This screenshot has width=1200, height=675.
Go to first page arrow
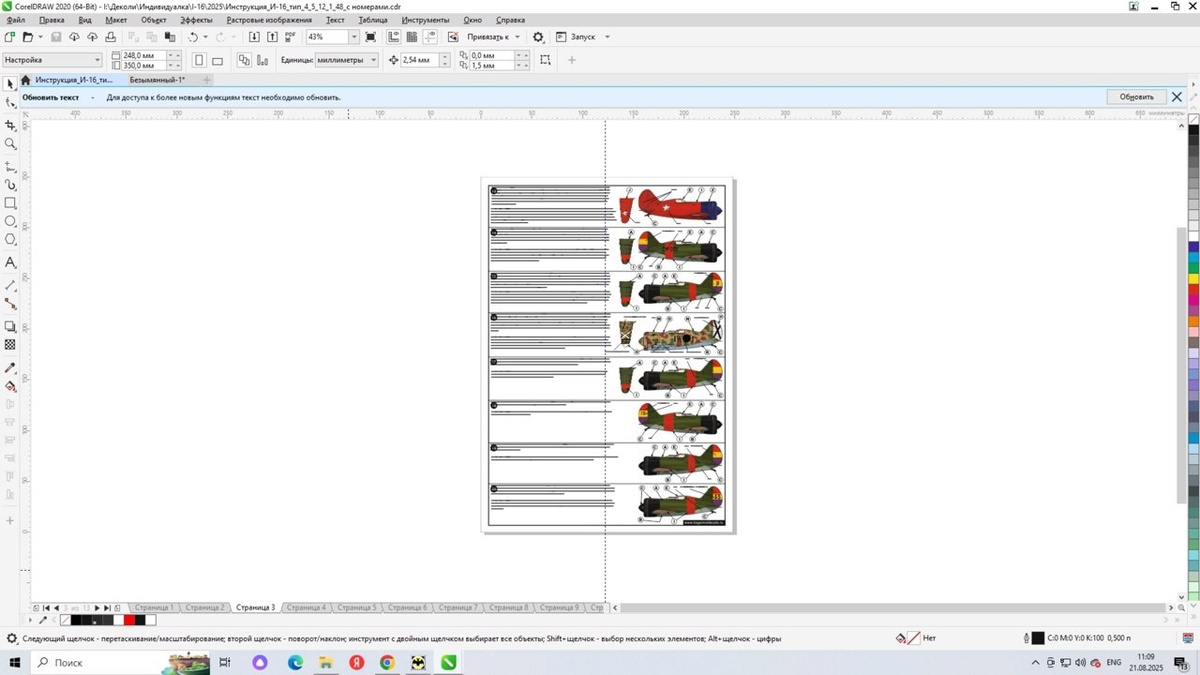click(46, 608)
